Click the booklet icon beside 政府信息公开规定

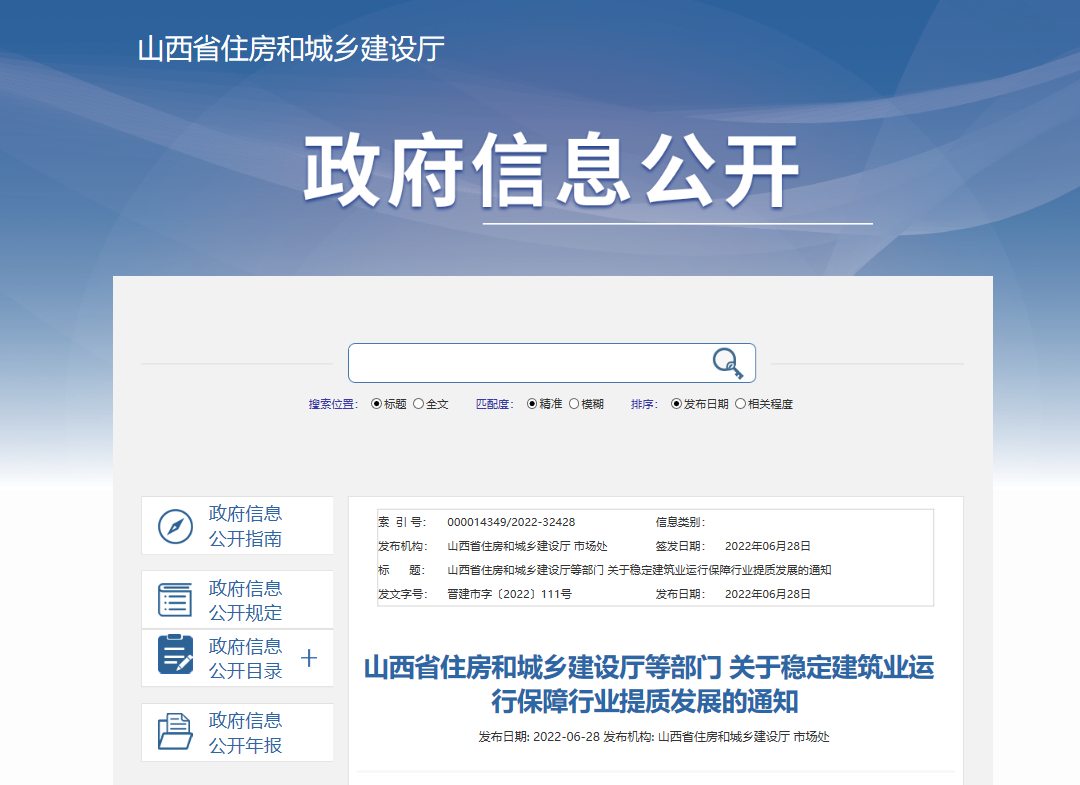click(176, 599)
